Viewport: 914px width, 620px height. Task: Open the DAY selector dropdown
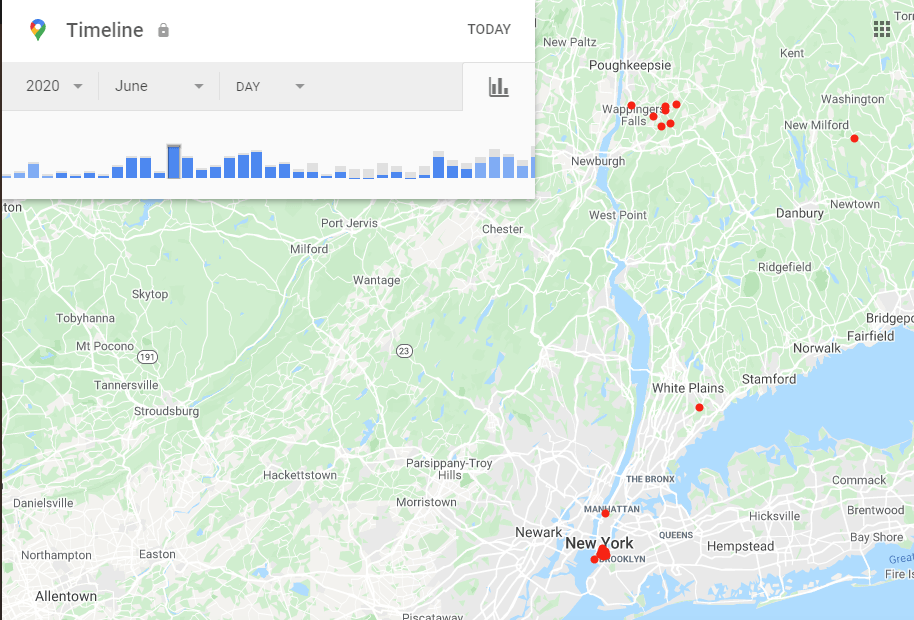(270, 86)
